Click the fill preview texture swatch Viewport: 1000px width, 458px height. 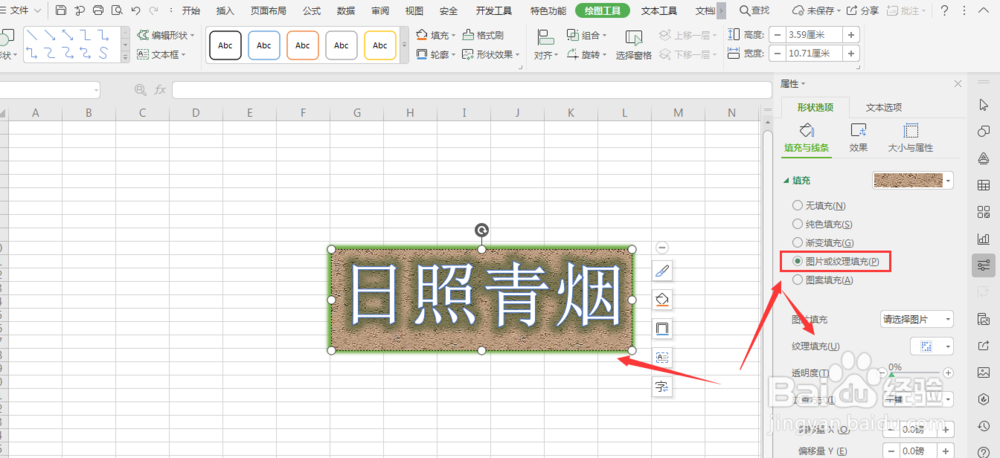[x=908, y=181]
